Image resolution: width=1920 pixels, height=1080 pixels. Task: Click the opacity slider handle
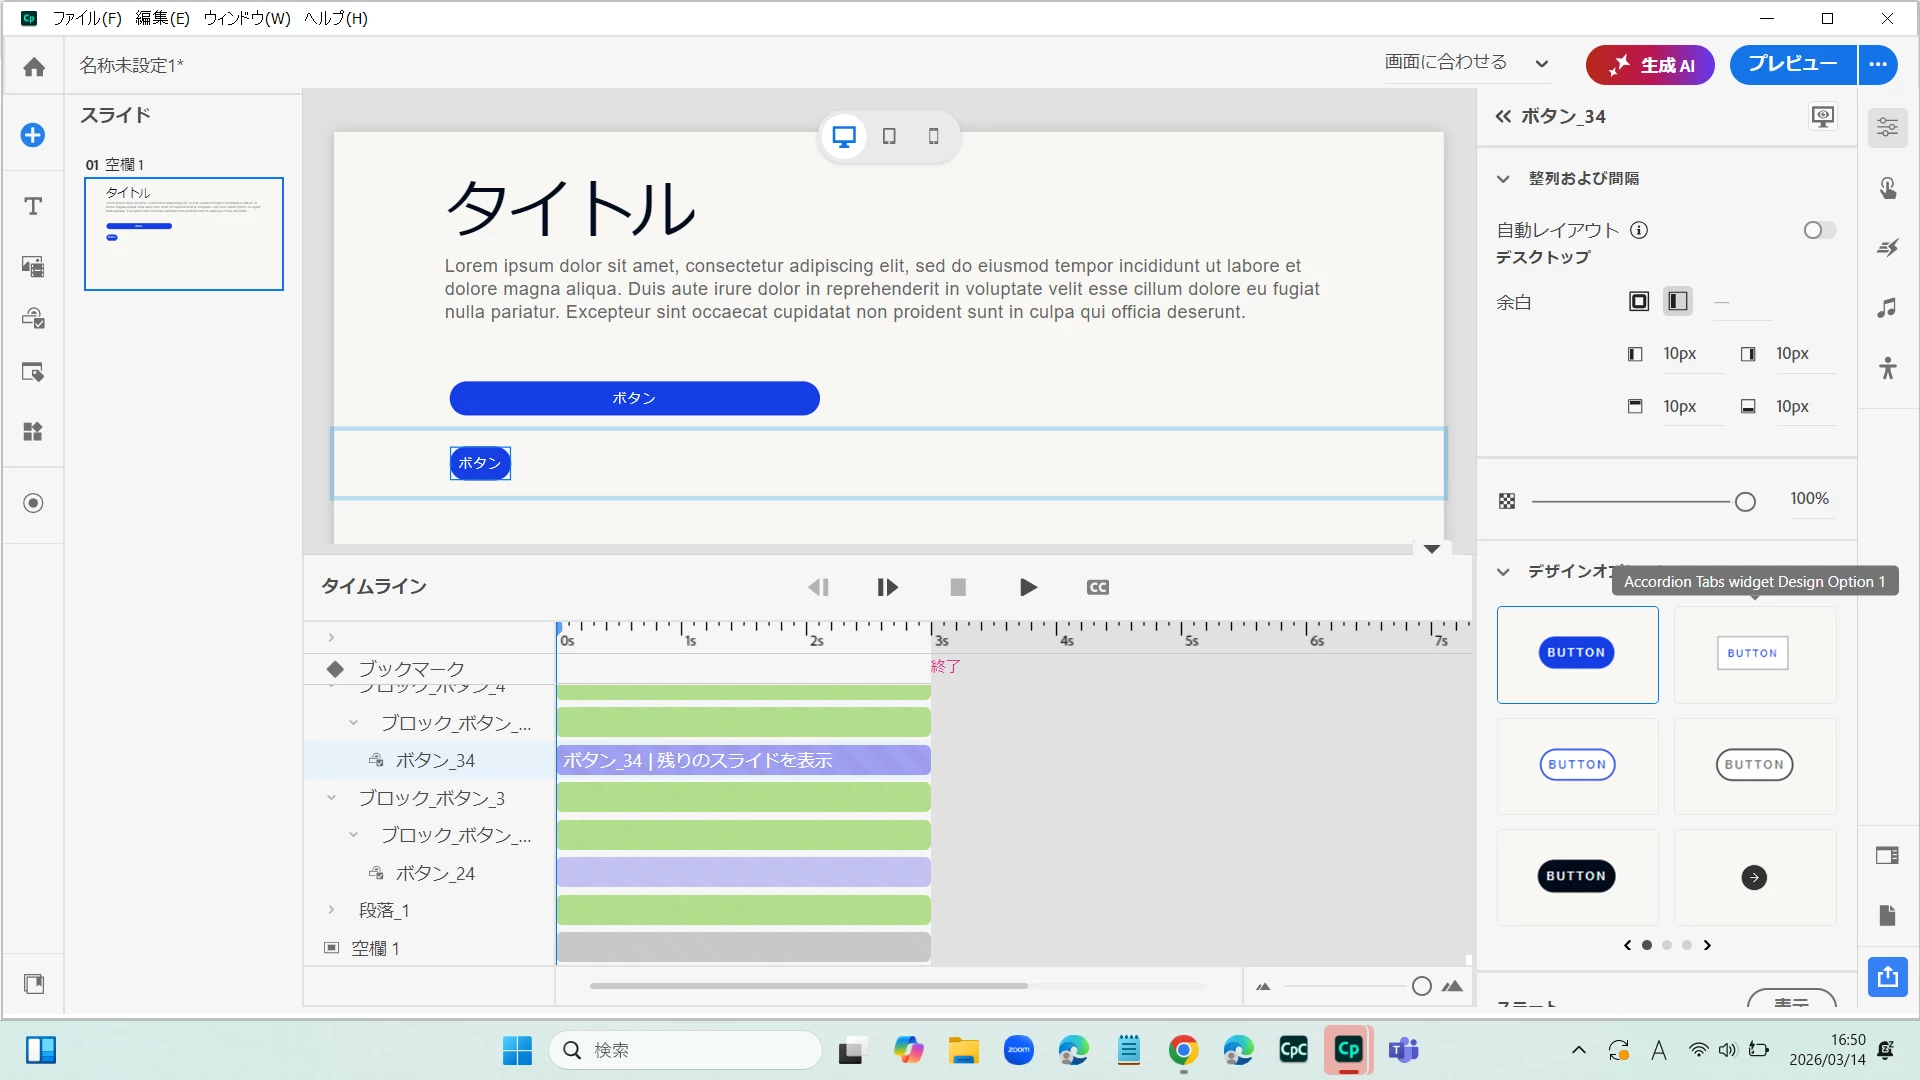[1745, 501]
